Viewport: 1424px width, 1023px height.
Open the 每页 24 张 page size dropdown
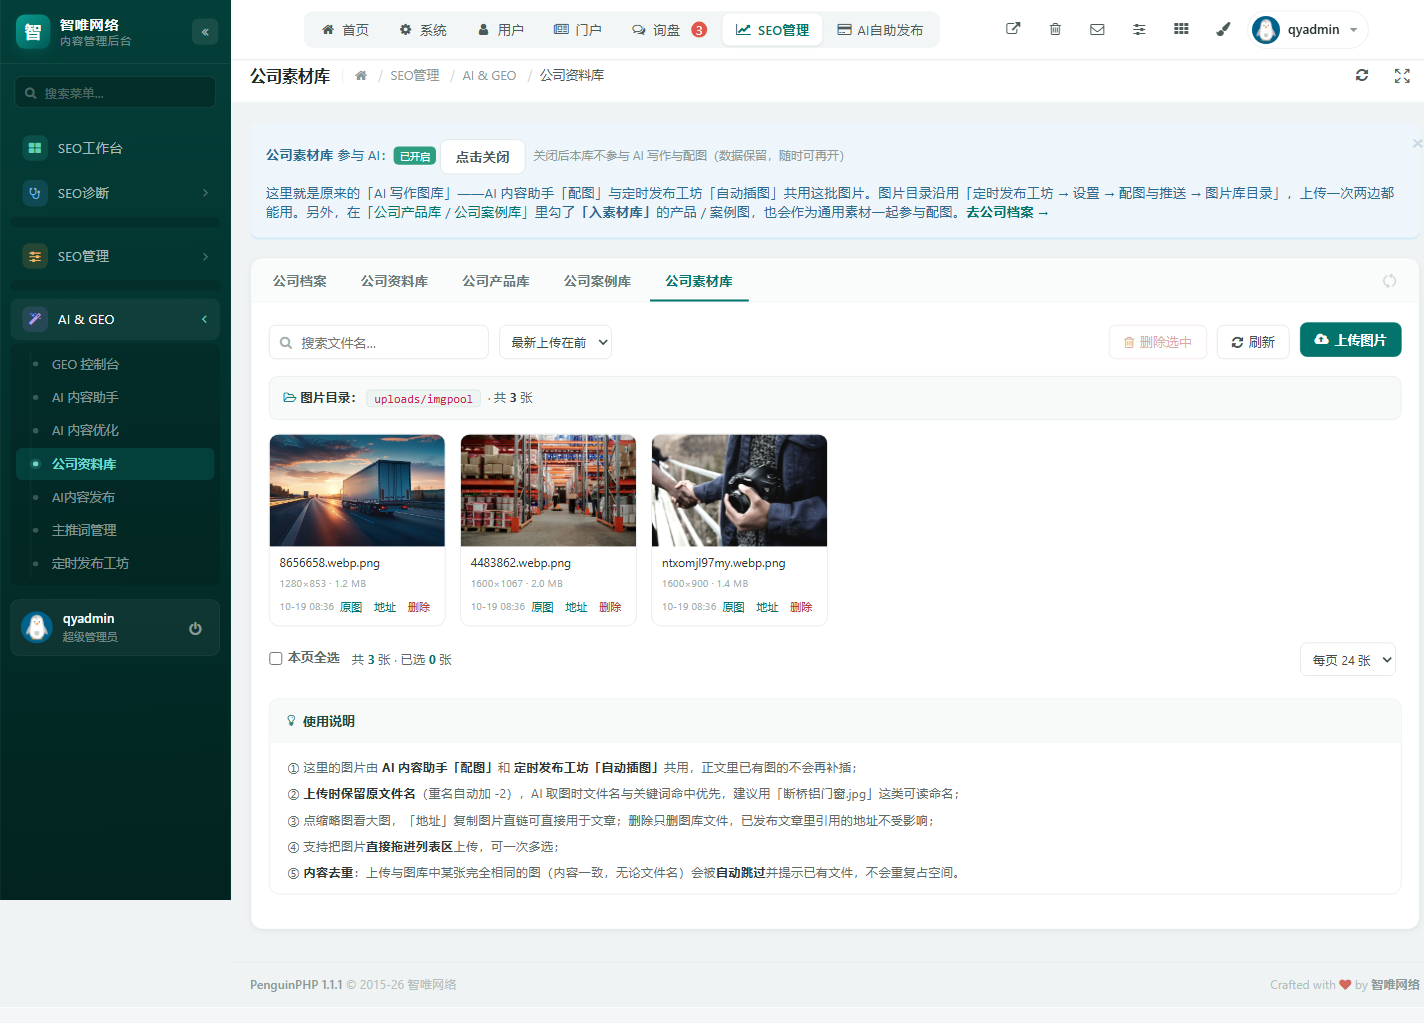click(1348, 660)
